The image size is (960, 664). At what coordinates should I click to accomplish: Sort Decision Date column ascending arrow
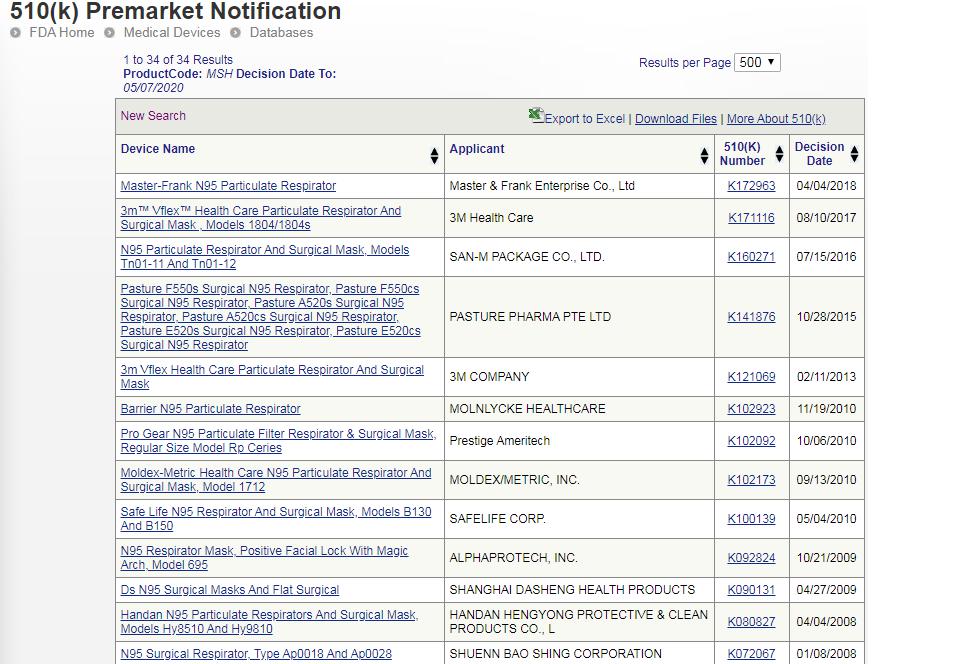point(854,150)
